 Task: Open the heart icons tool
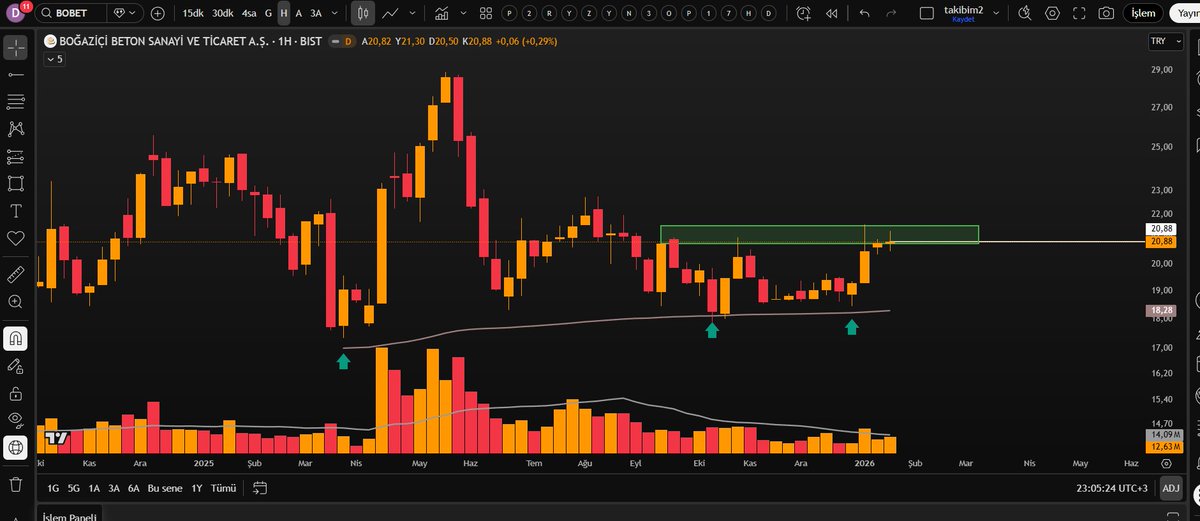tap(16, 238)
